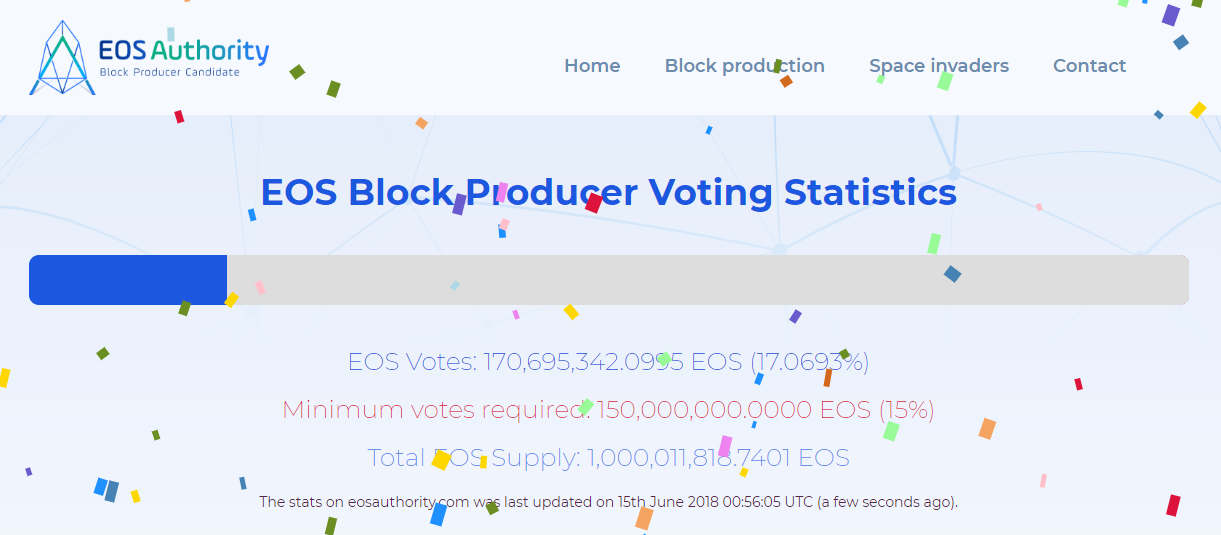Click the EOS triangular logo icon
Screen dimensions: 1221x535
[62, 57]
